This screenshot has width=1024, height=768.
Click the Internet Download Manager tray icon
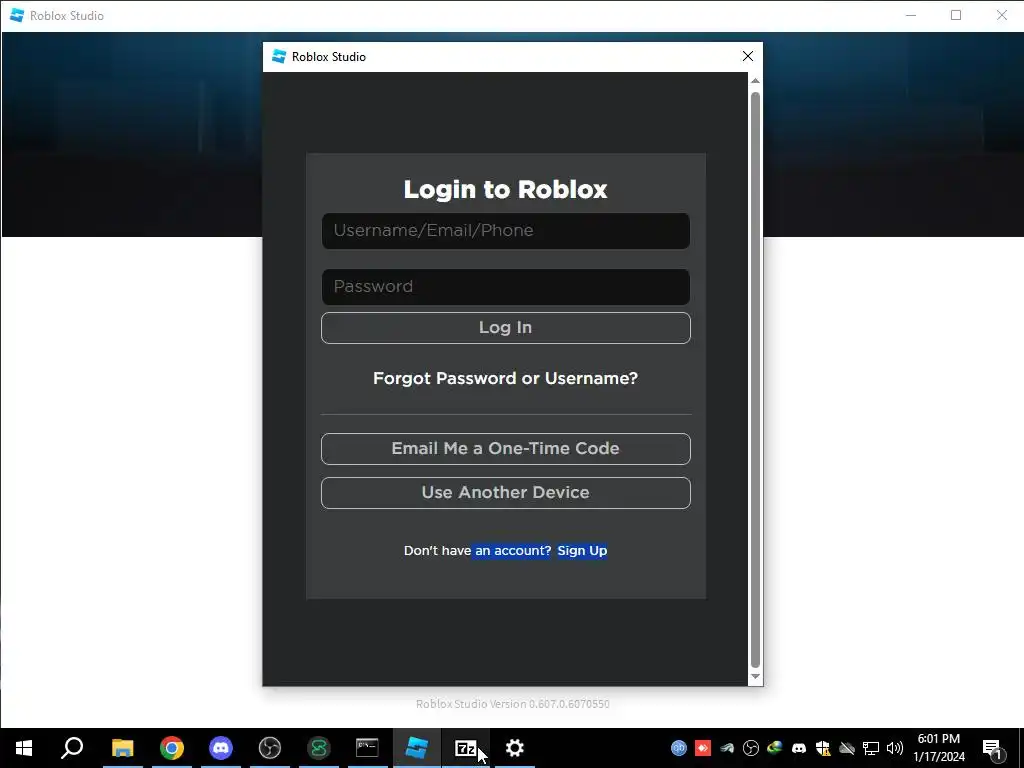[x=775, y=748]
